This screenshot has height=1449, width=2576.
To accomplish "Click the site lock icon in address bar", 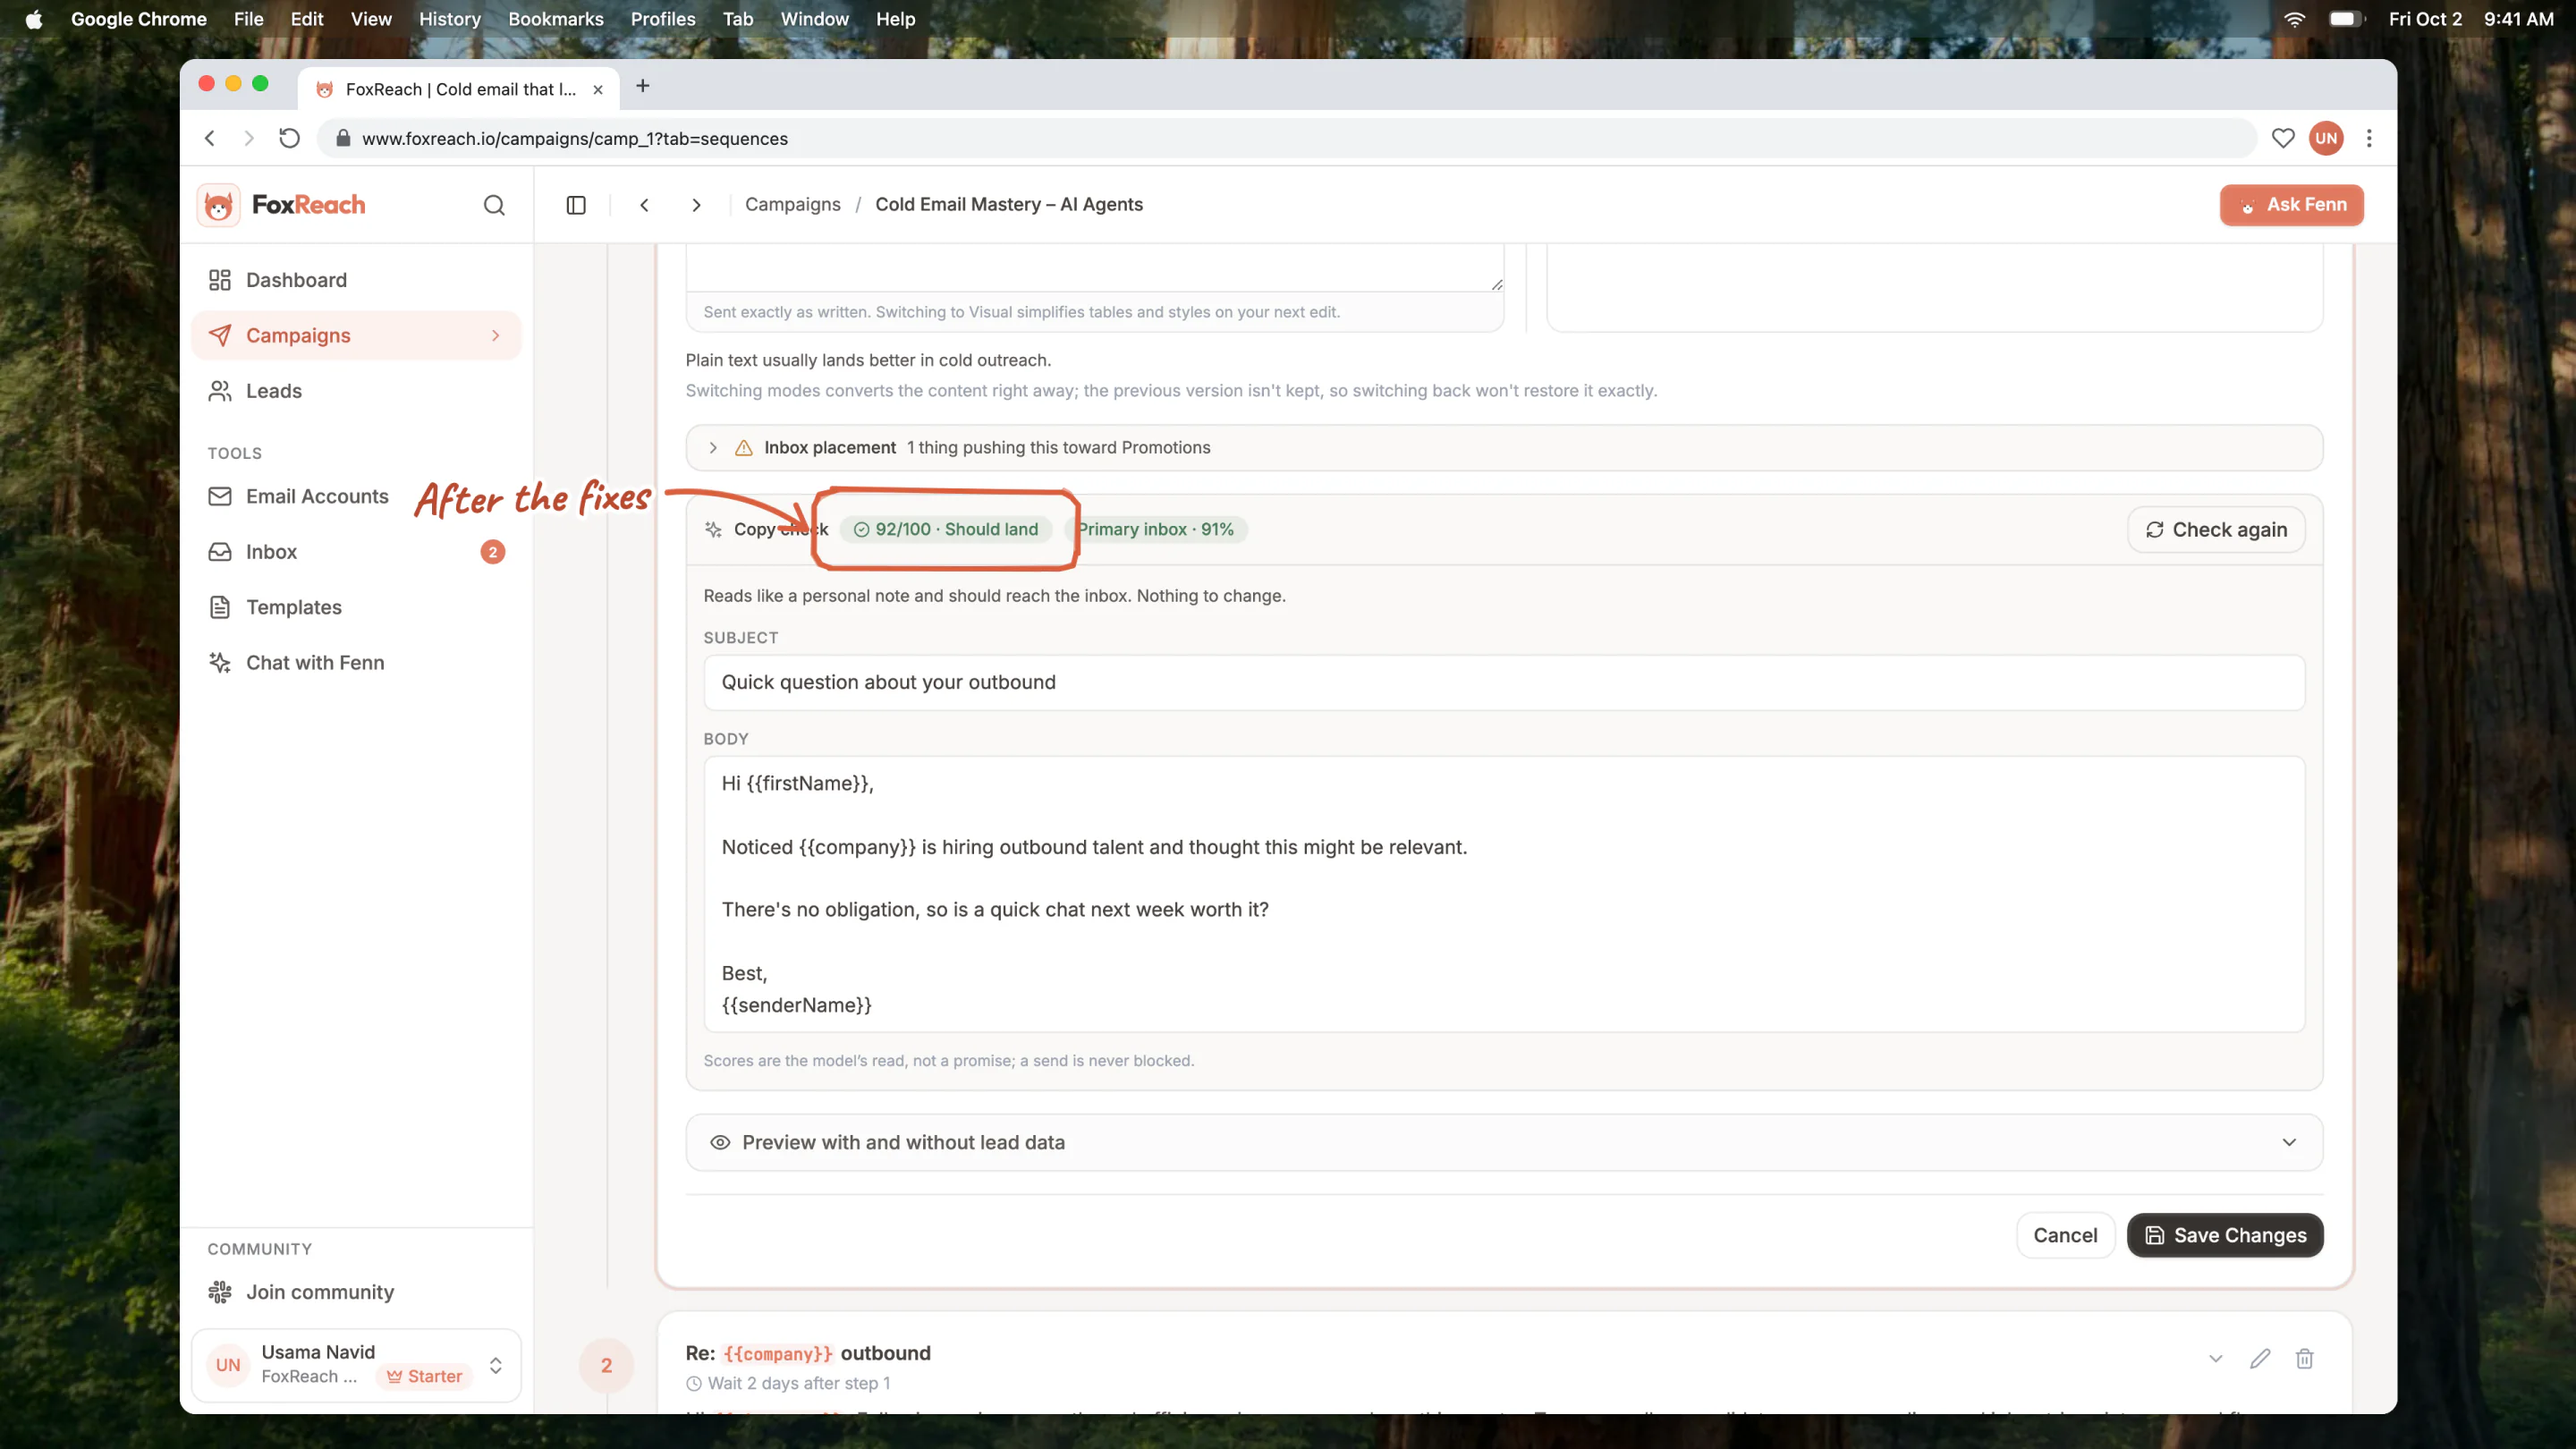I will pyautogui.click(x=343, y=139).
